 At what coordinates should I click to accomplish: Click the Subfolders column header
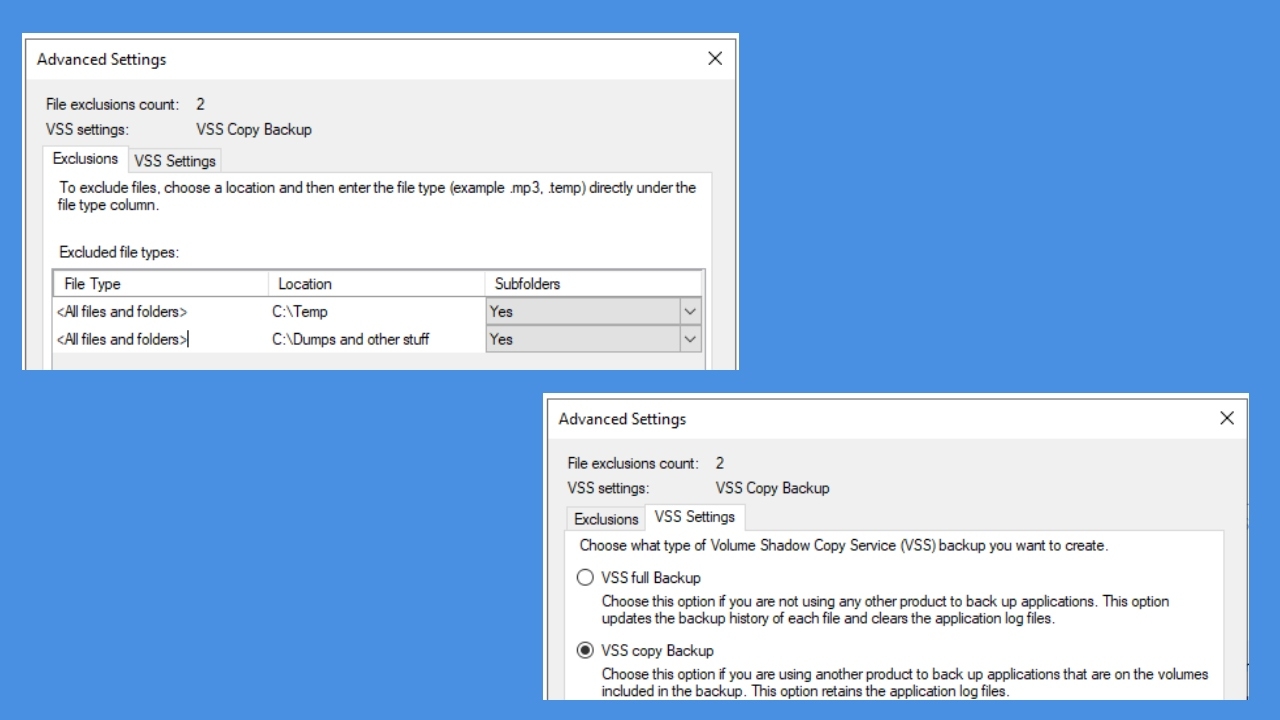(x=594, y=284)
